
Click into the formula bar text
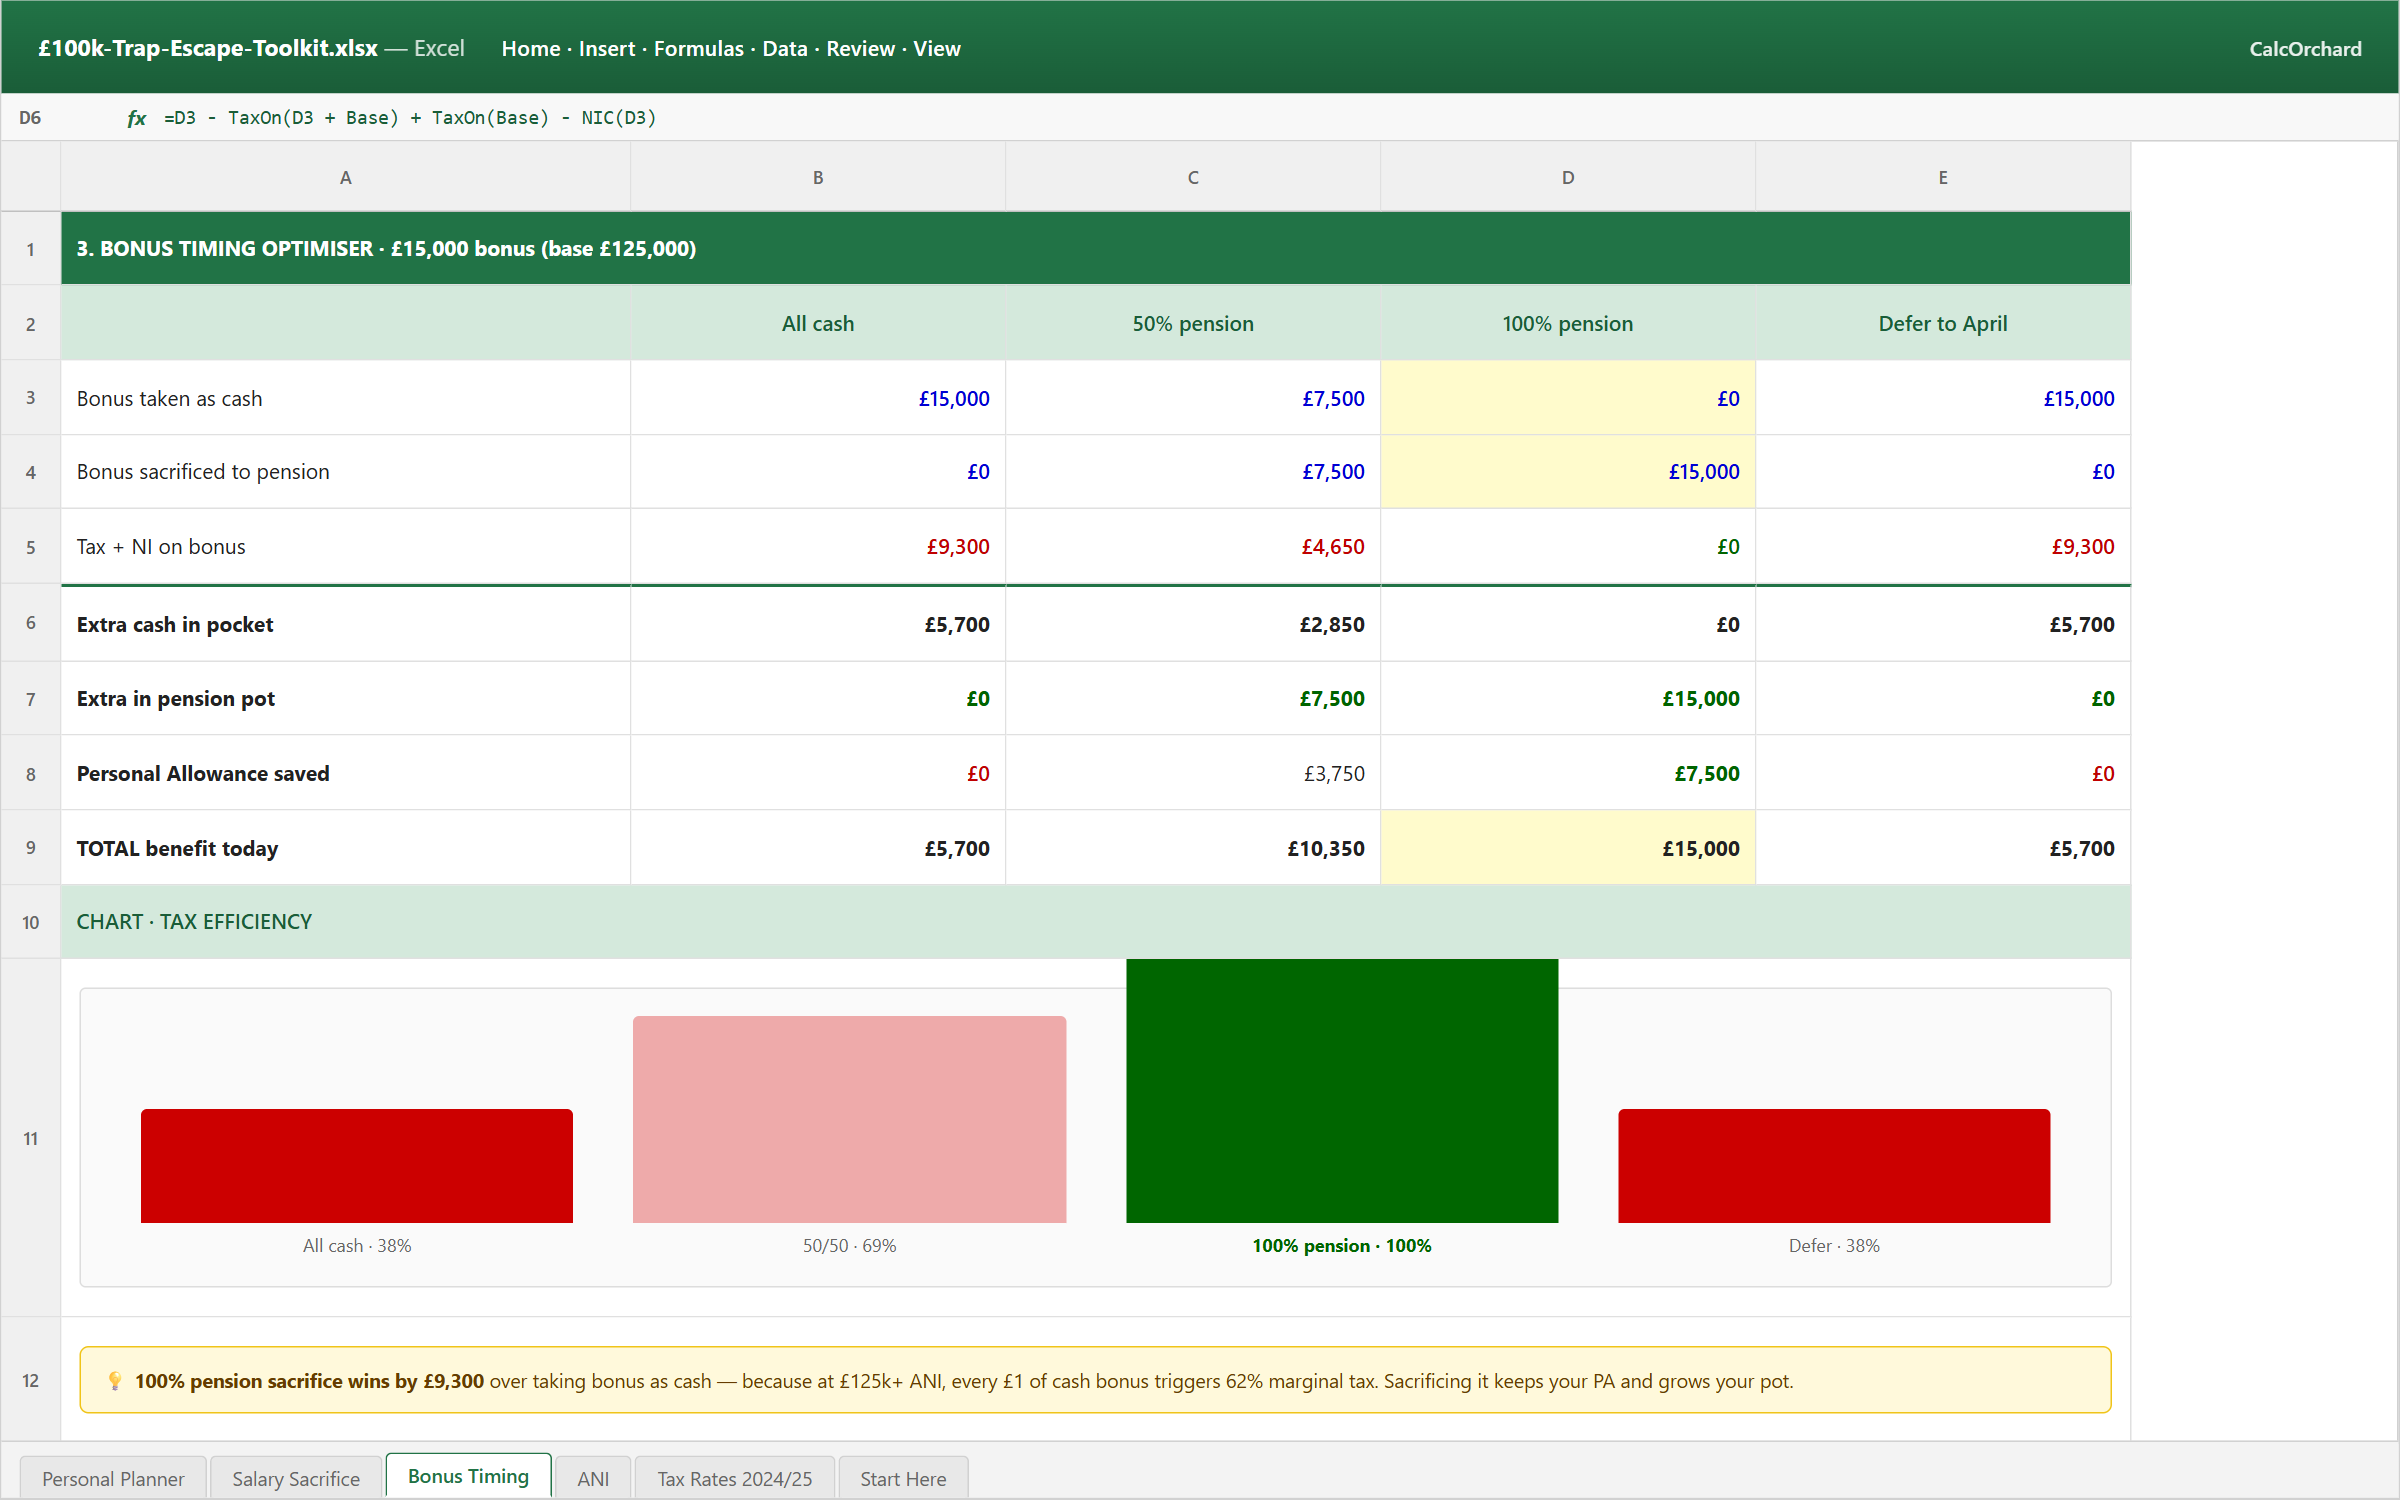pyautogui.click(x=410, y=118)
